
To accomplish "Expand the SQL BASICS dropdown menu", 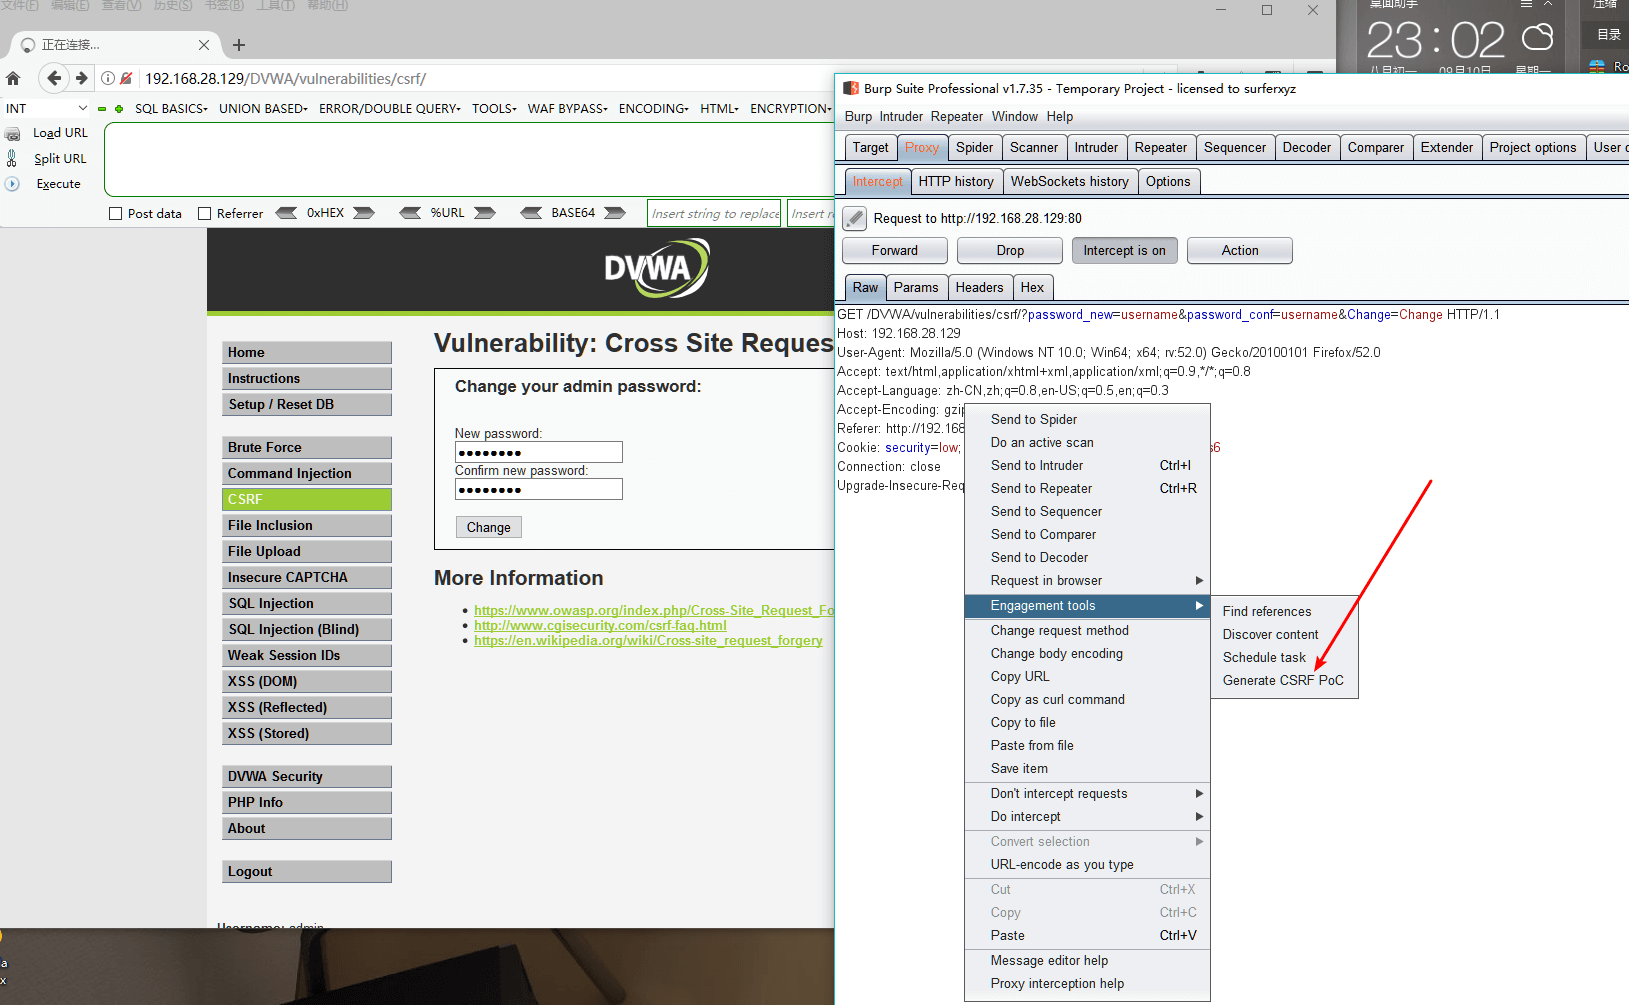I will pos(171,108).
